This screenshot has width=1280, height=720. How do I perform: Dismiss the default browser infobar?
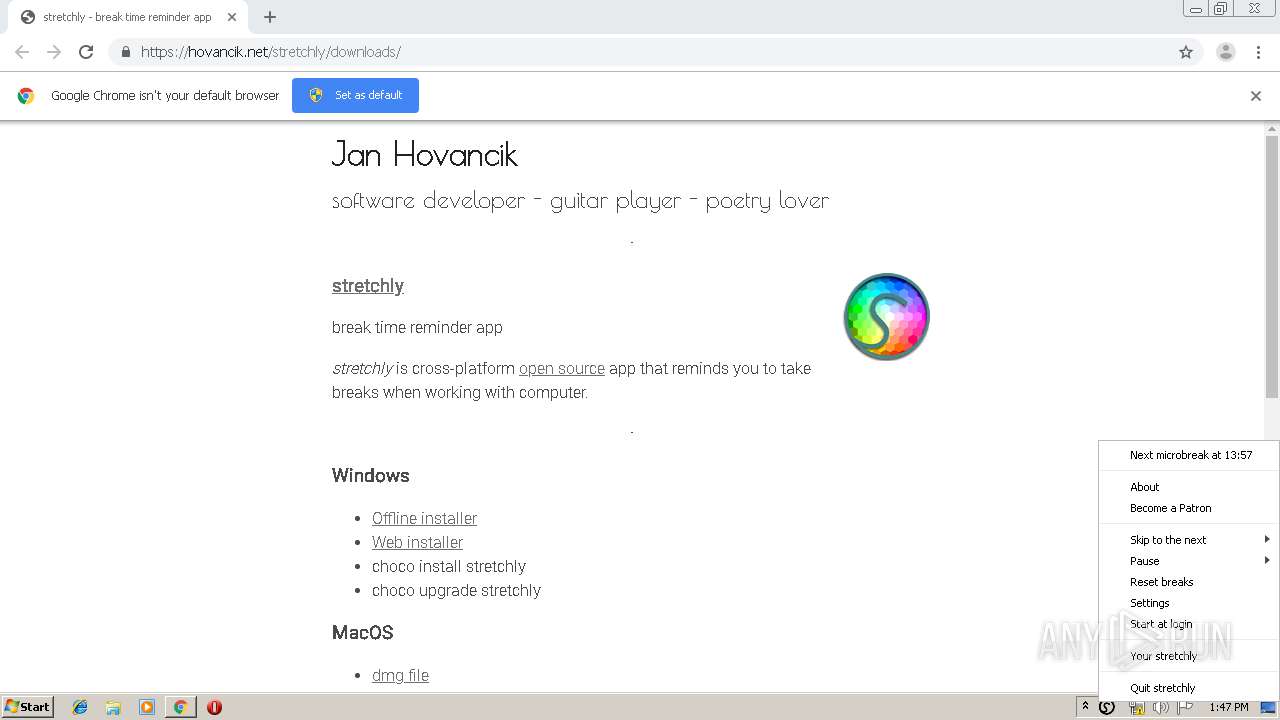[x=1256, y=96]
